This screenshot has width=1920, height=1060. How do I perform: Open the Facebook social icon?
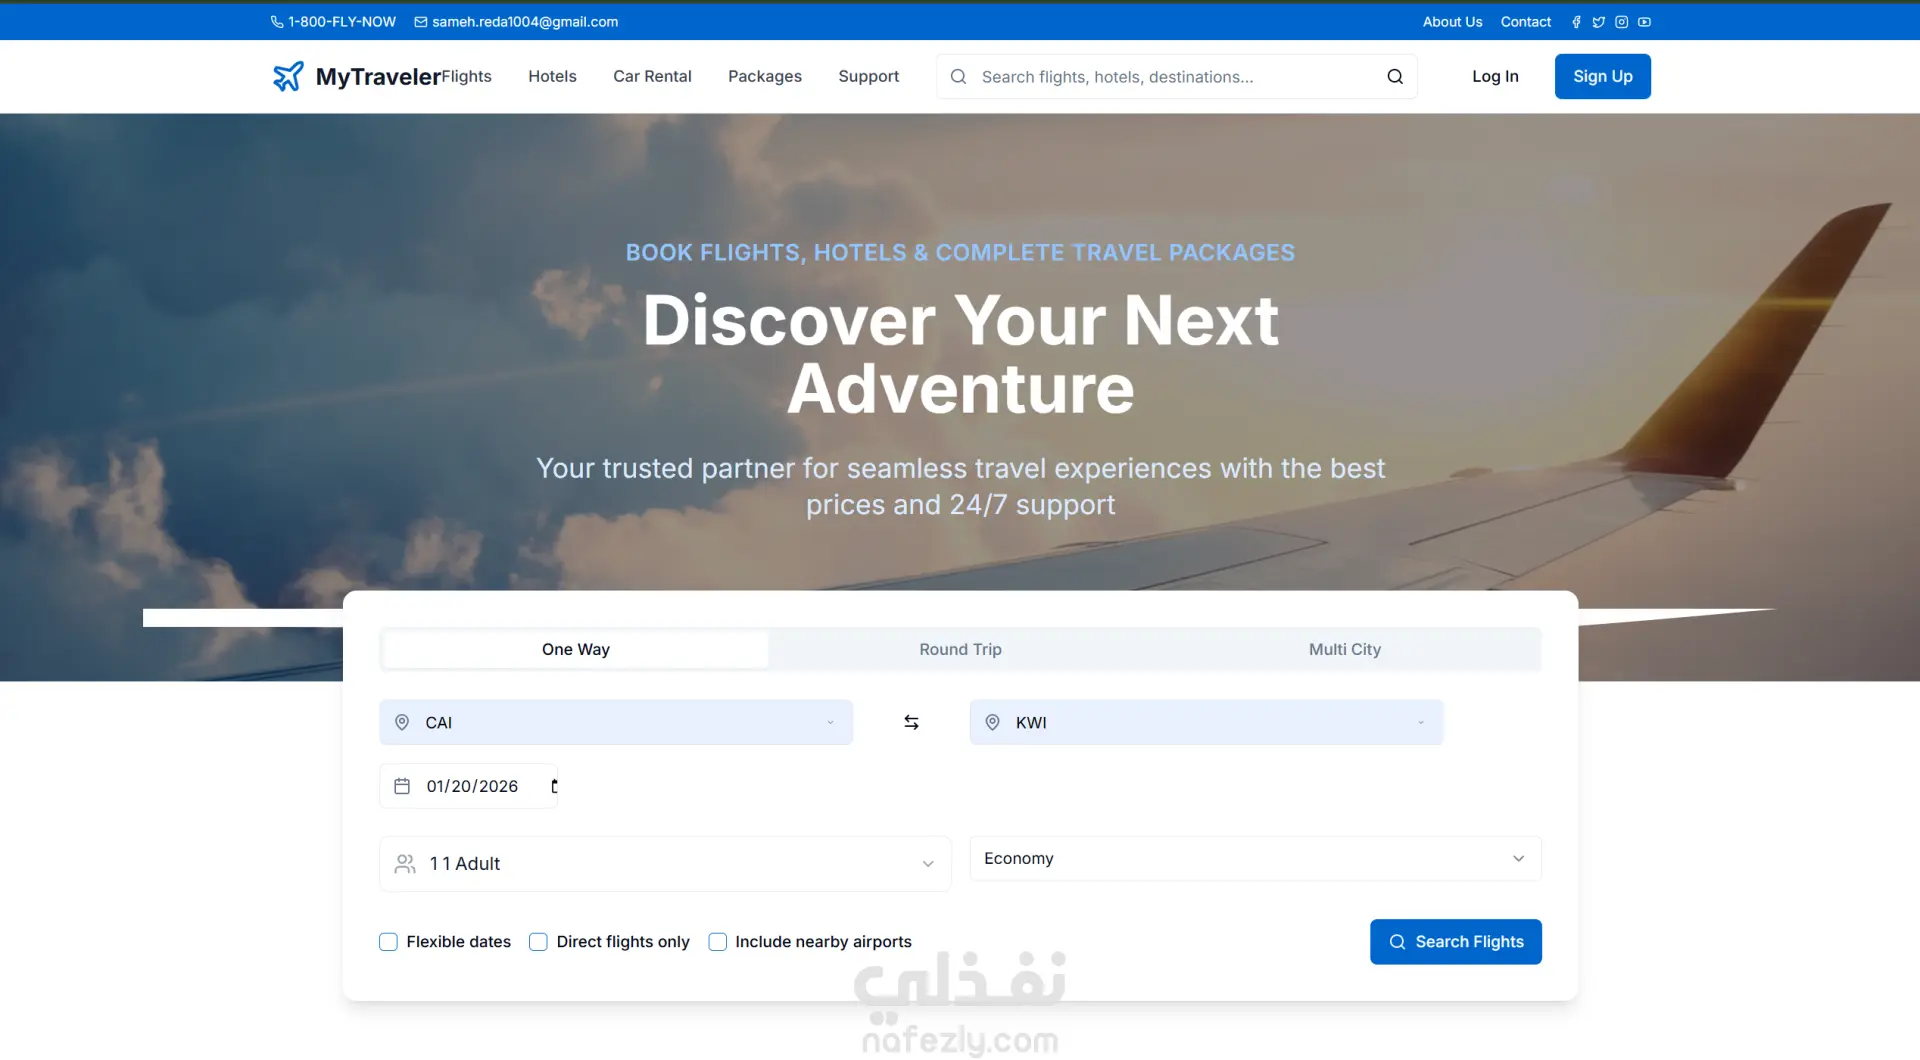click(x=1576, y=22)
